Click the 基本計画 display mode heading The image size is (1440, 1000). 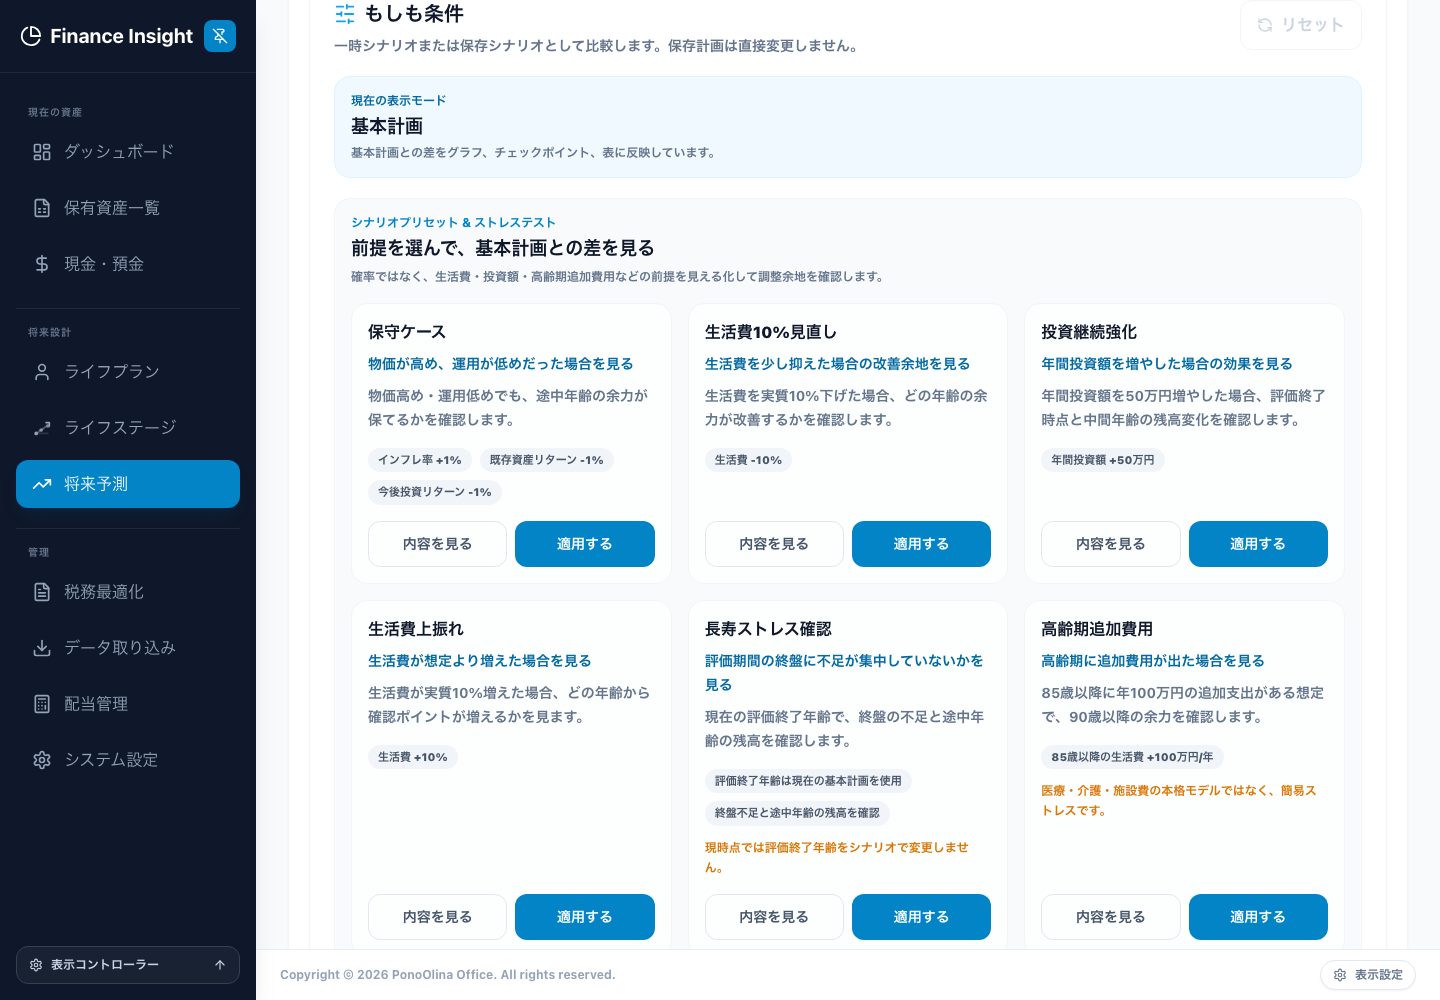tap(387, 127)
